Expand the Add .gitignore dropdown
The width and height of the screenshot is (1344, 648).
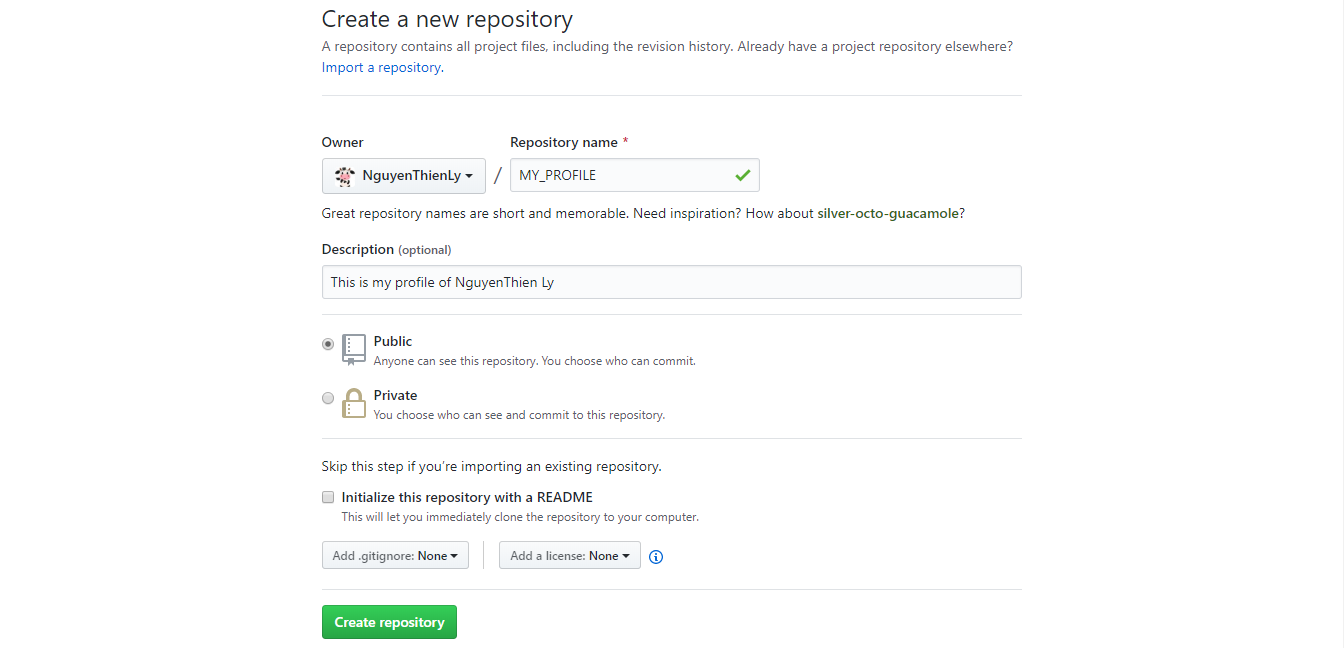(x=395, y=556)
